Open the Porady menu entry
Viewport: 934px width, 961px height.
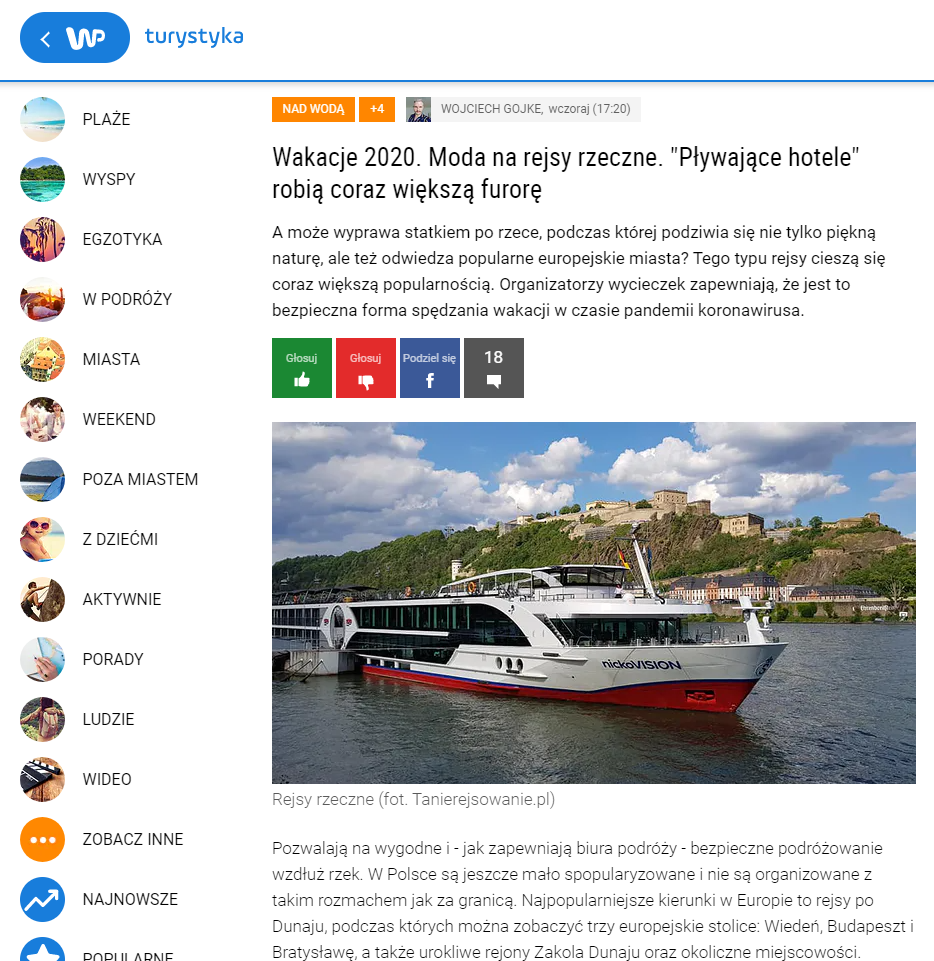point(113,659)
